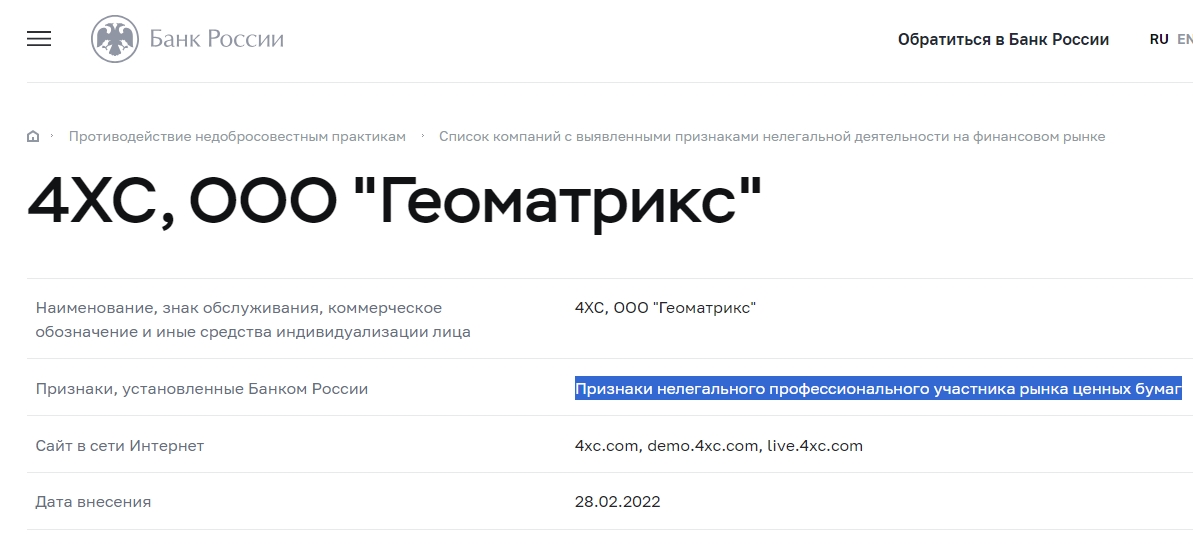Click the date value 28.02.2022
Screen dimensions: 1193x551
(x=617, y=502)
